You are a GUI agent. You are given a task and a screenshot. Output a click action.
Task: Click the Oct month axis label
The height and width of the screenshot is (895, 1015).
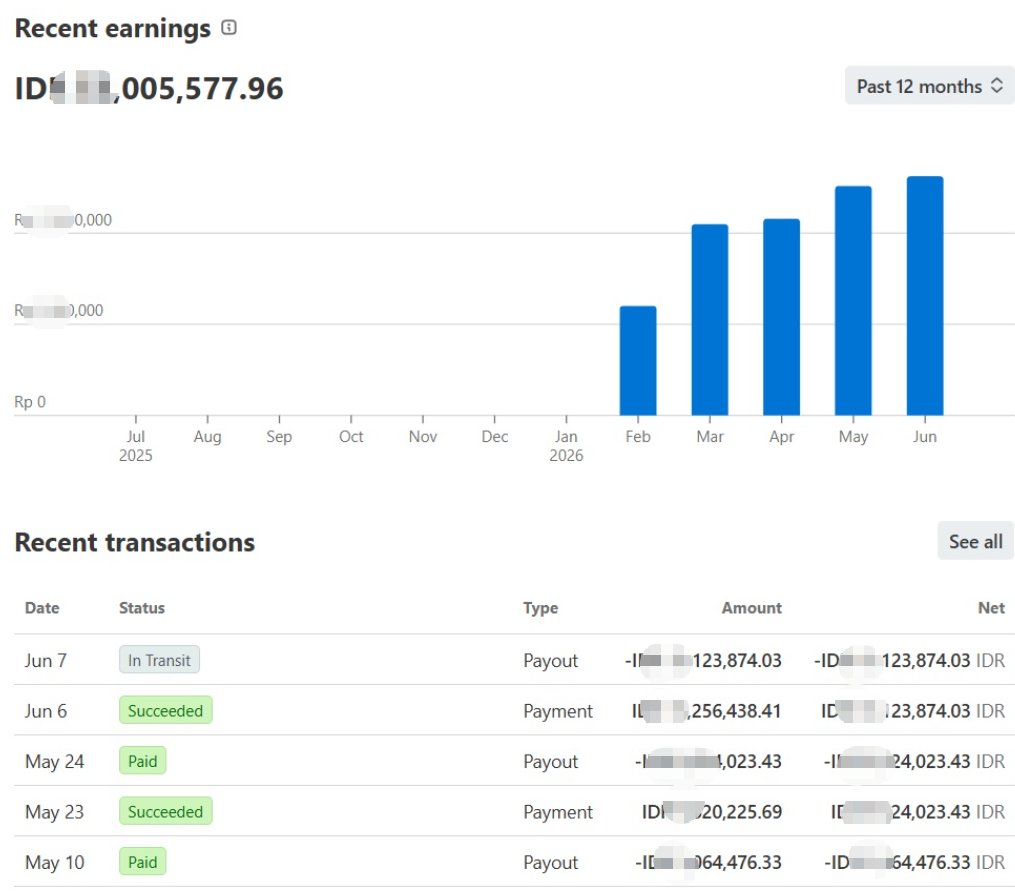(x=351, y=437)
